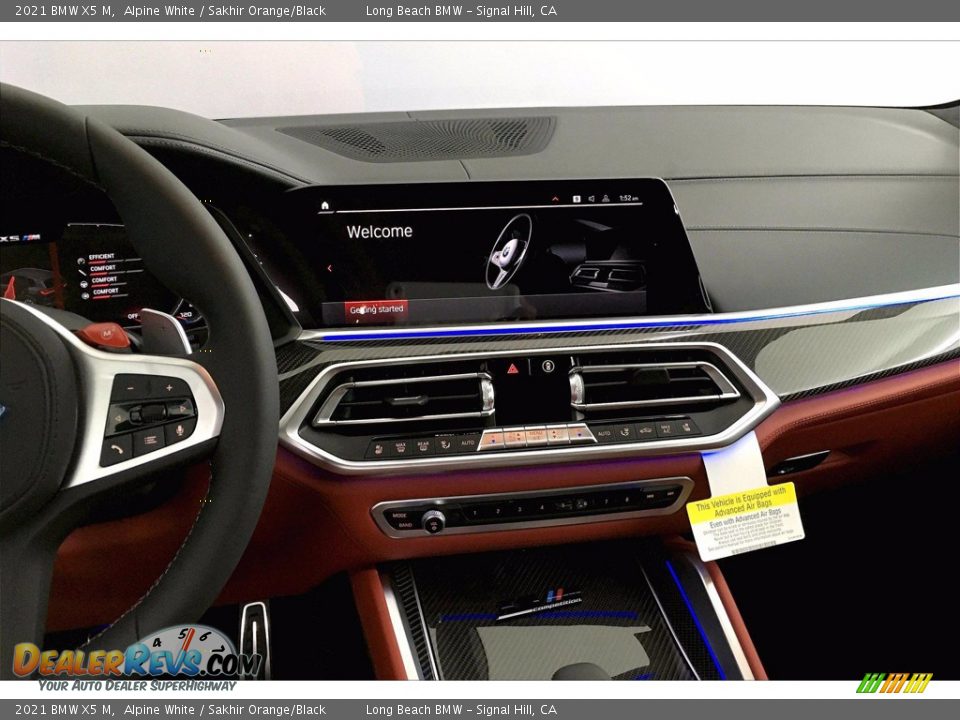
Task: Push the right air distribution button
Action: [624, 432]
